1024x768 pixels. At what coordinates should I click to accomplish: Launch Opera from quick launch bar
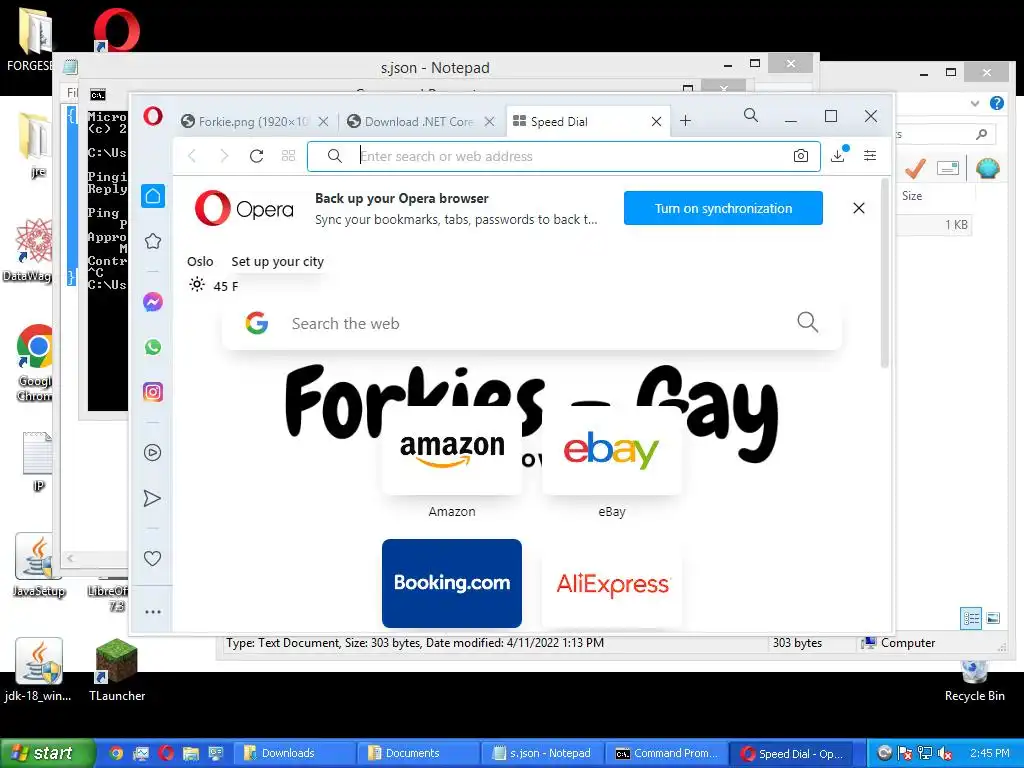(x=166, y=753)
